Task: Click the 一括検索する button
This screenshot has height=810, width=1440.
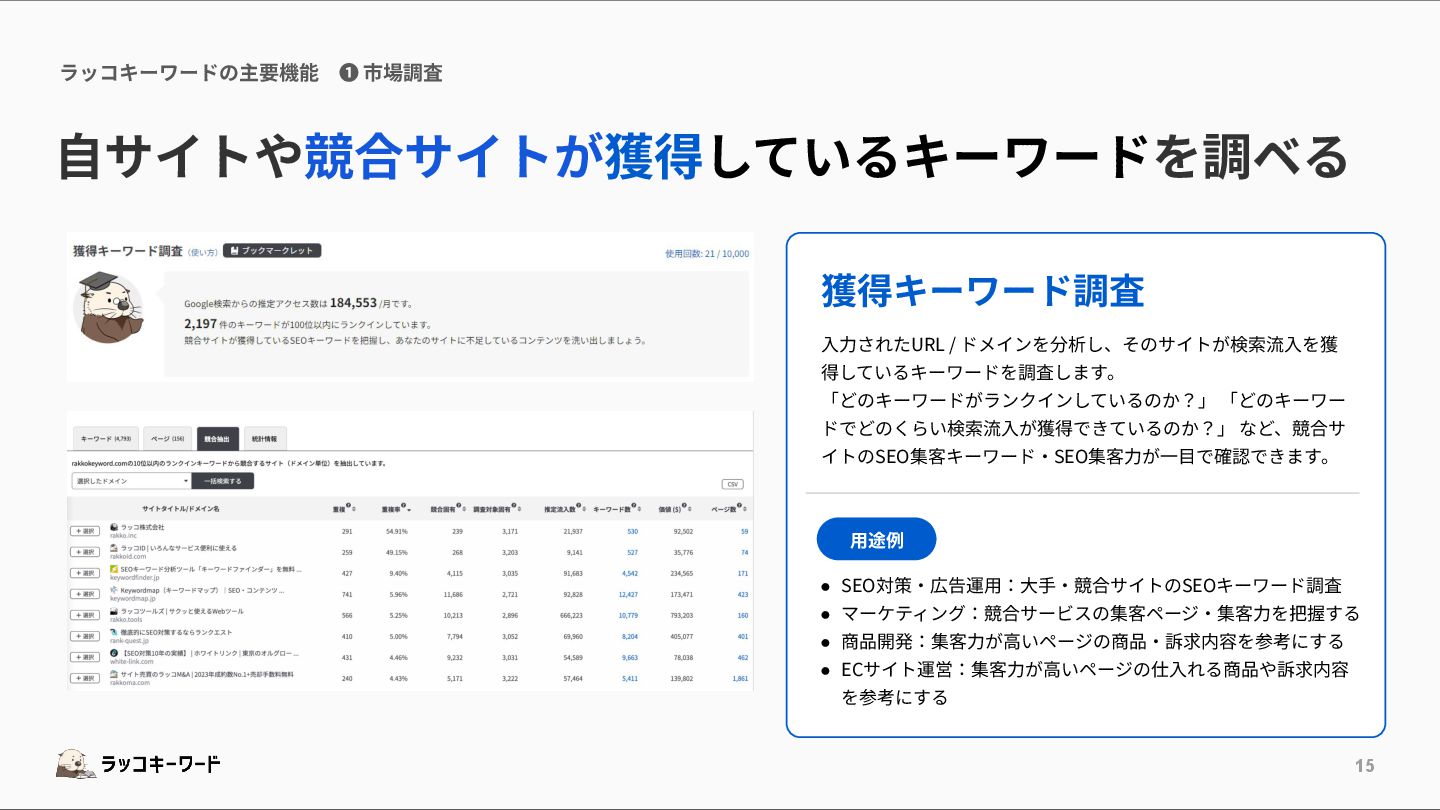Action: (222, 481)
